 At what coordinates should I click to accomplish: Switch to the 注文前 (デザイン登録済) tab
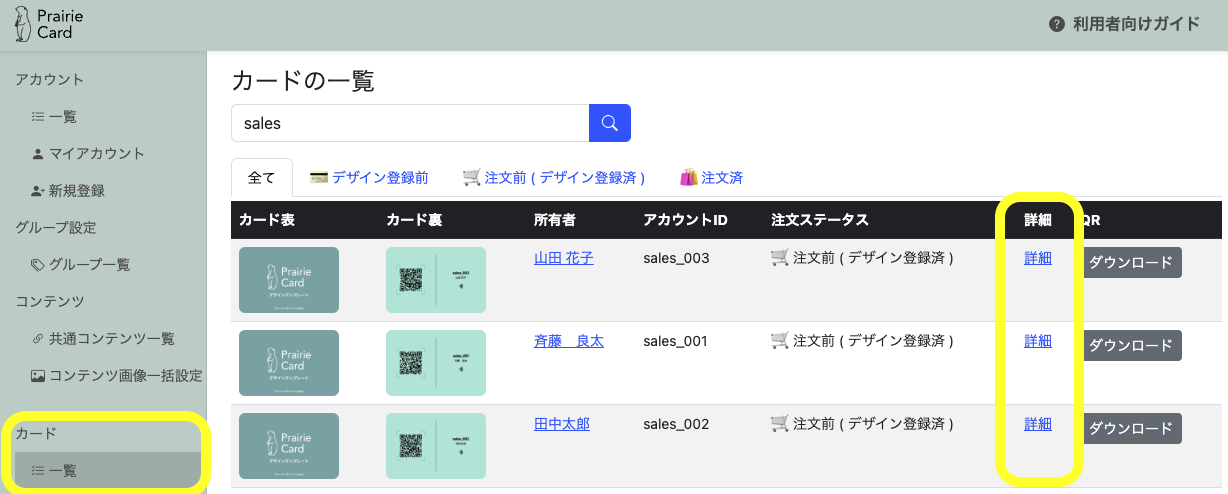pos(553,177)
